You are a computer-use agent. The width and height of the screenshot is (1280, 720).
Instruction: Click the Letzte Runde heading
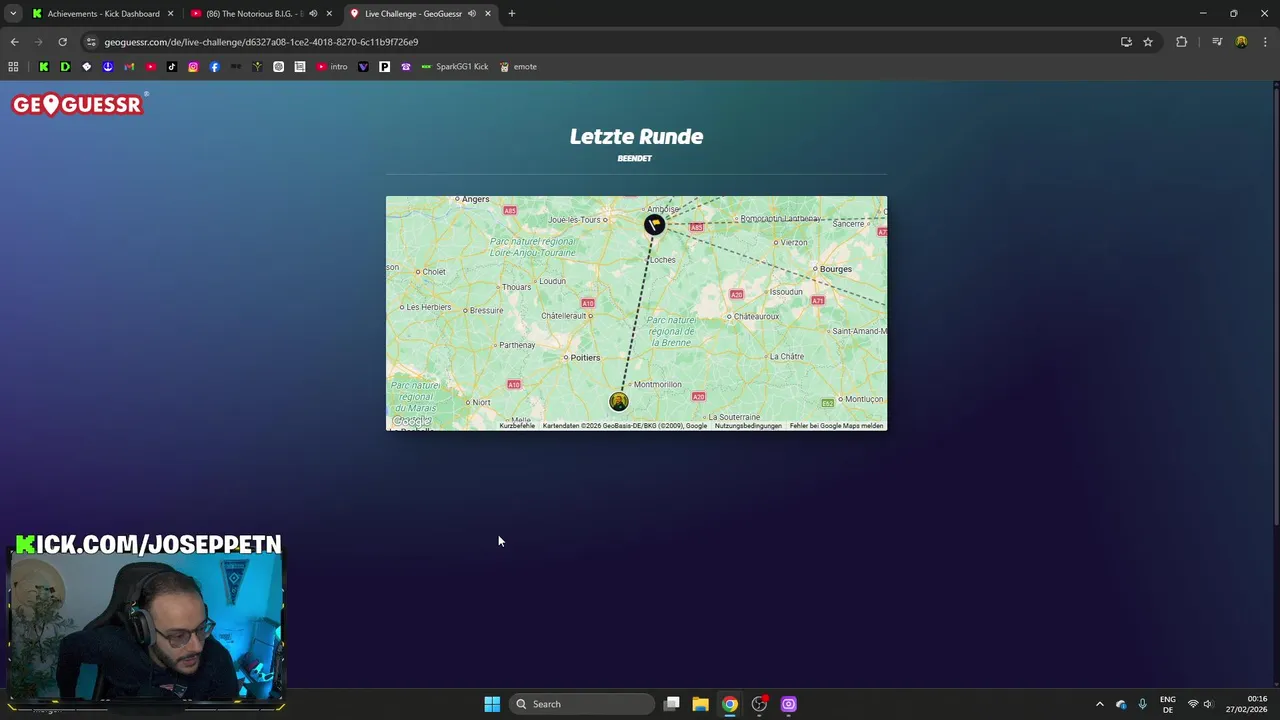[x=636, y=136]
